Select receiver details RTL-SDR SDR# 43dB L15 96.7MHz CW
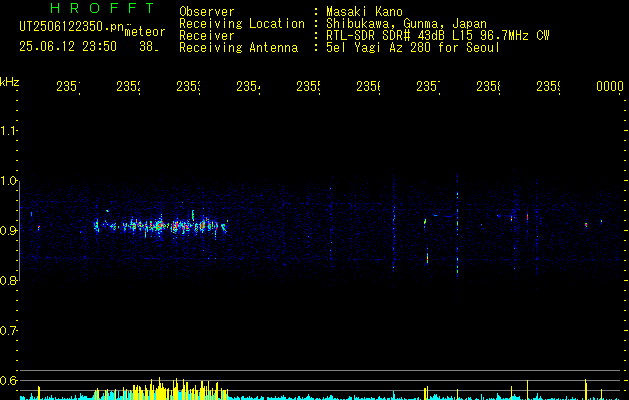 tap(438, 36)
